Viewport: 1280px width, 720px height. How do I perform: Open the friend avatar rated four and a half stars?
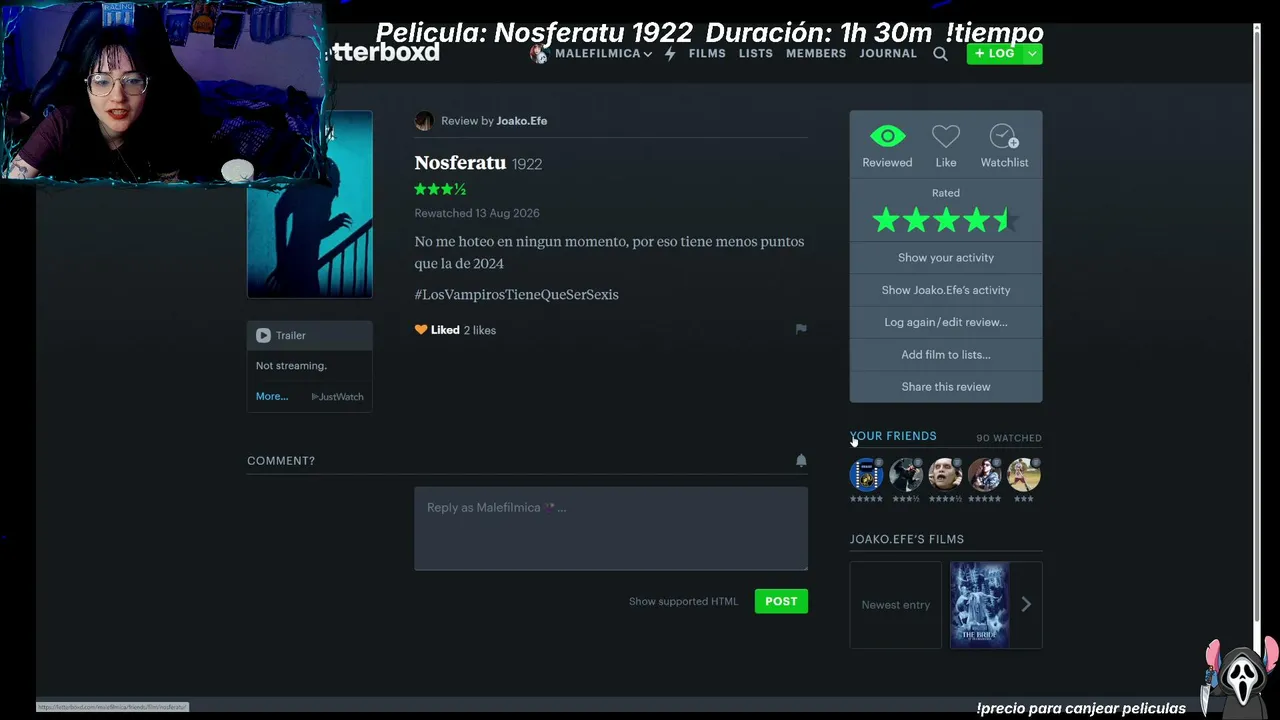point(945,474)
